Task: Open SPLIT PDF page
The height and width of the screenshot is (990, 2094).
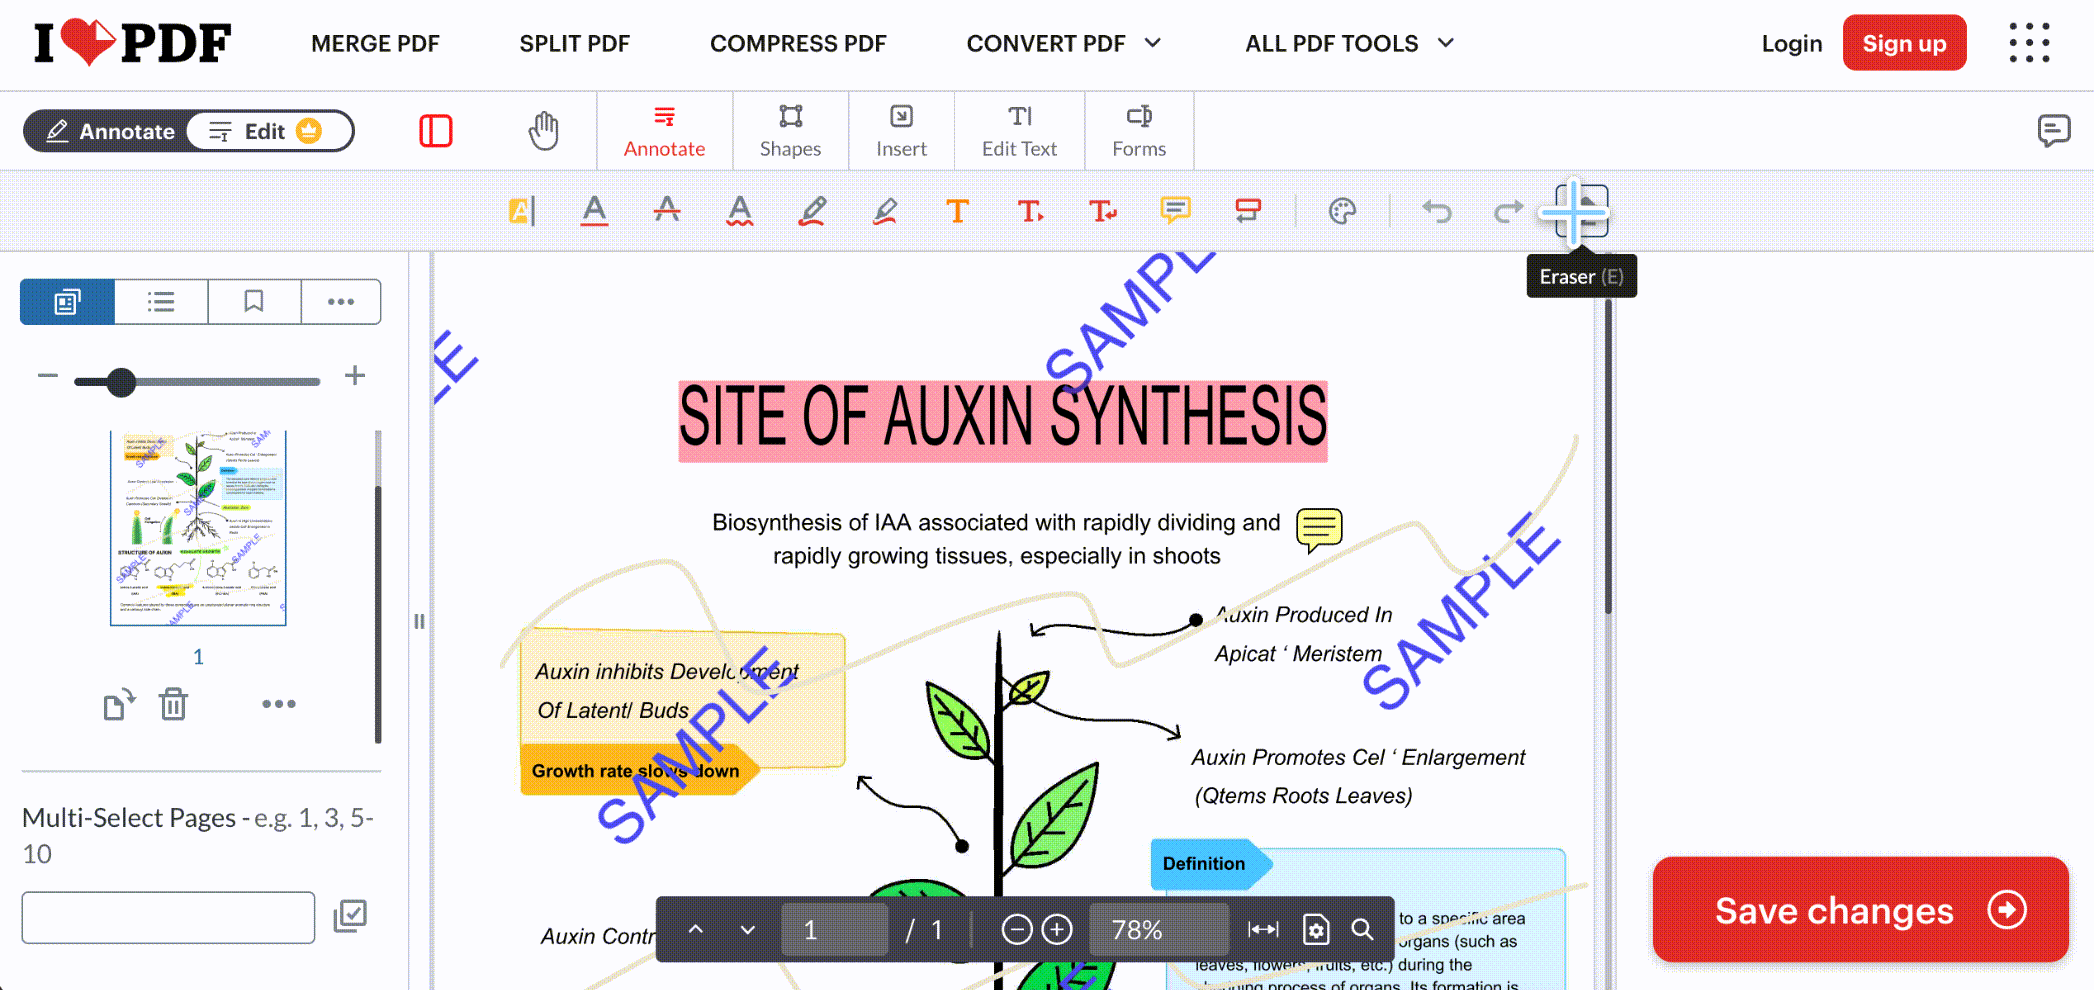Action: tap(574, 44)
